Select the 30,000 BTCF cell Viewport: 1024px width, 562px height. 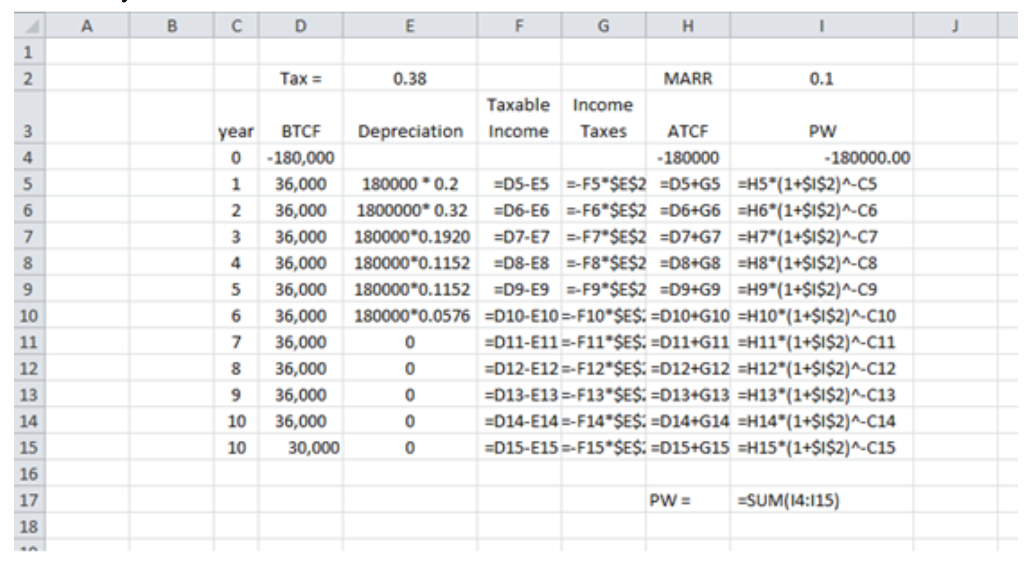pyautogui.click(x=300, y=447)
